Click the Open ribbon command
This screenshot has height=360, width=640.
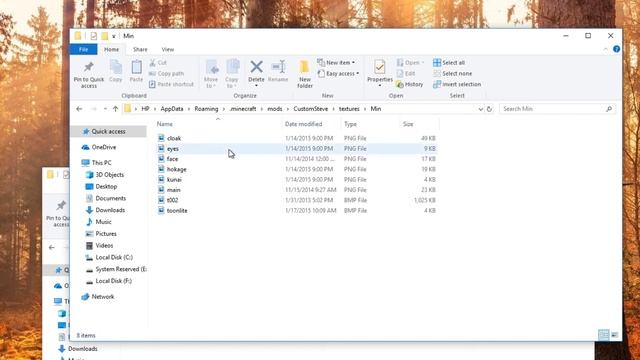point(410,62)
